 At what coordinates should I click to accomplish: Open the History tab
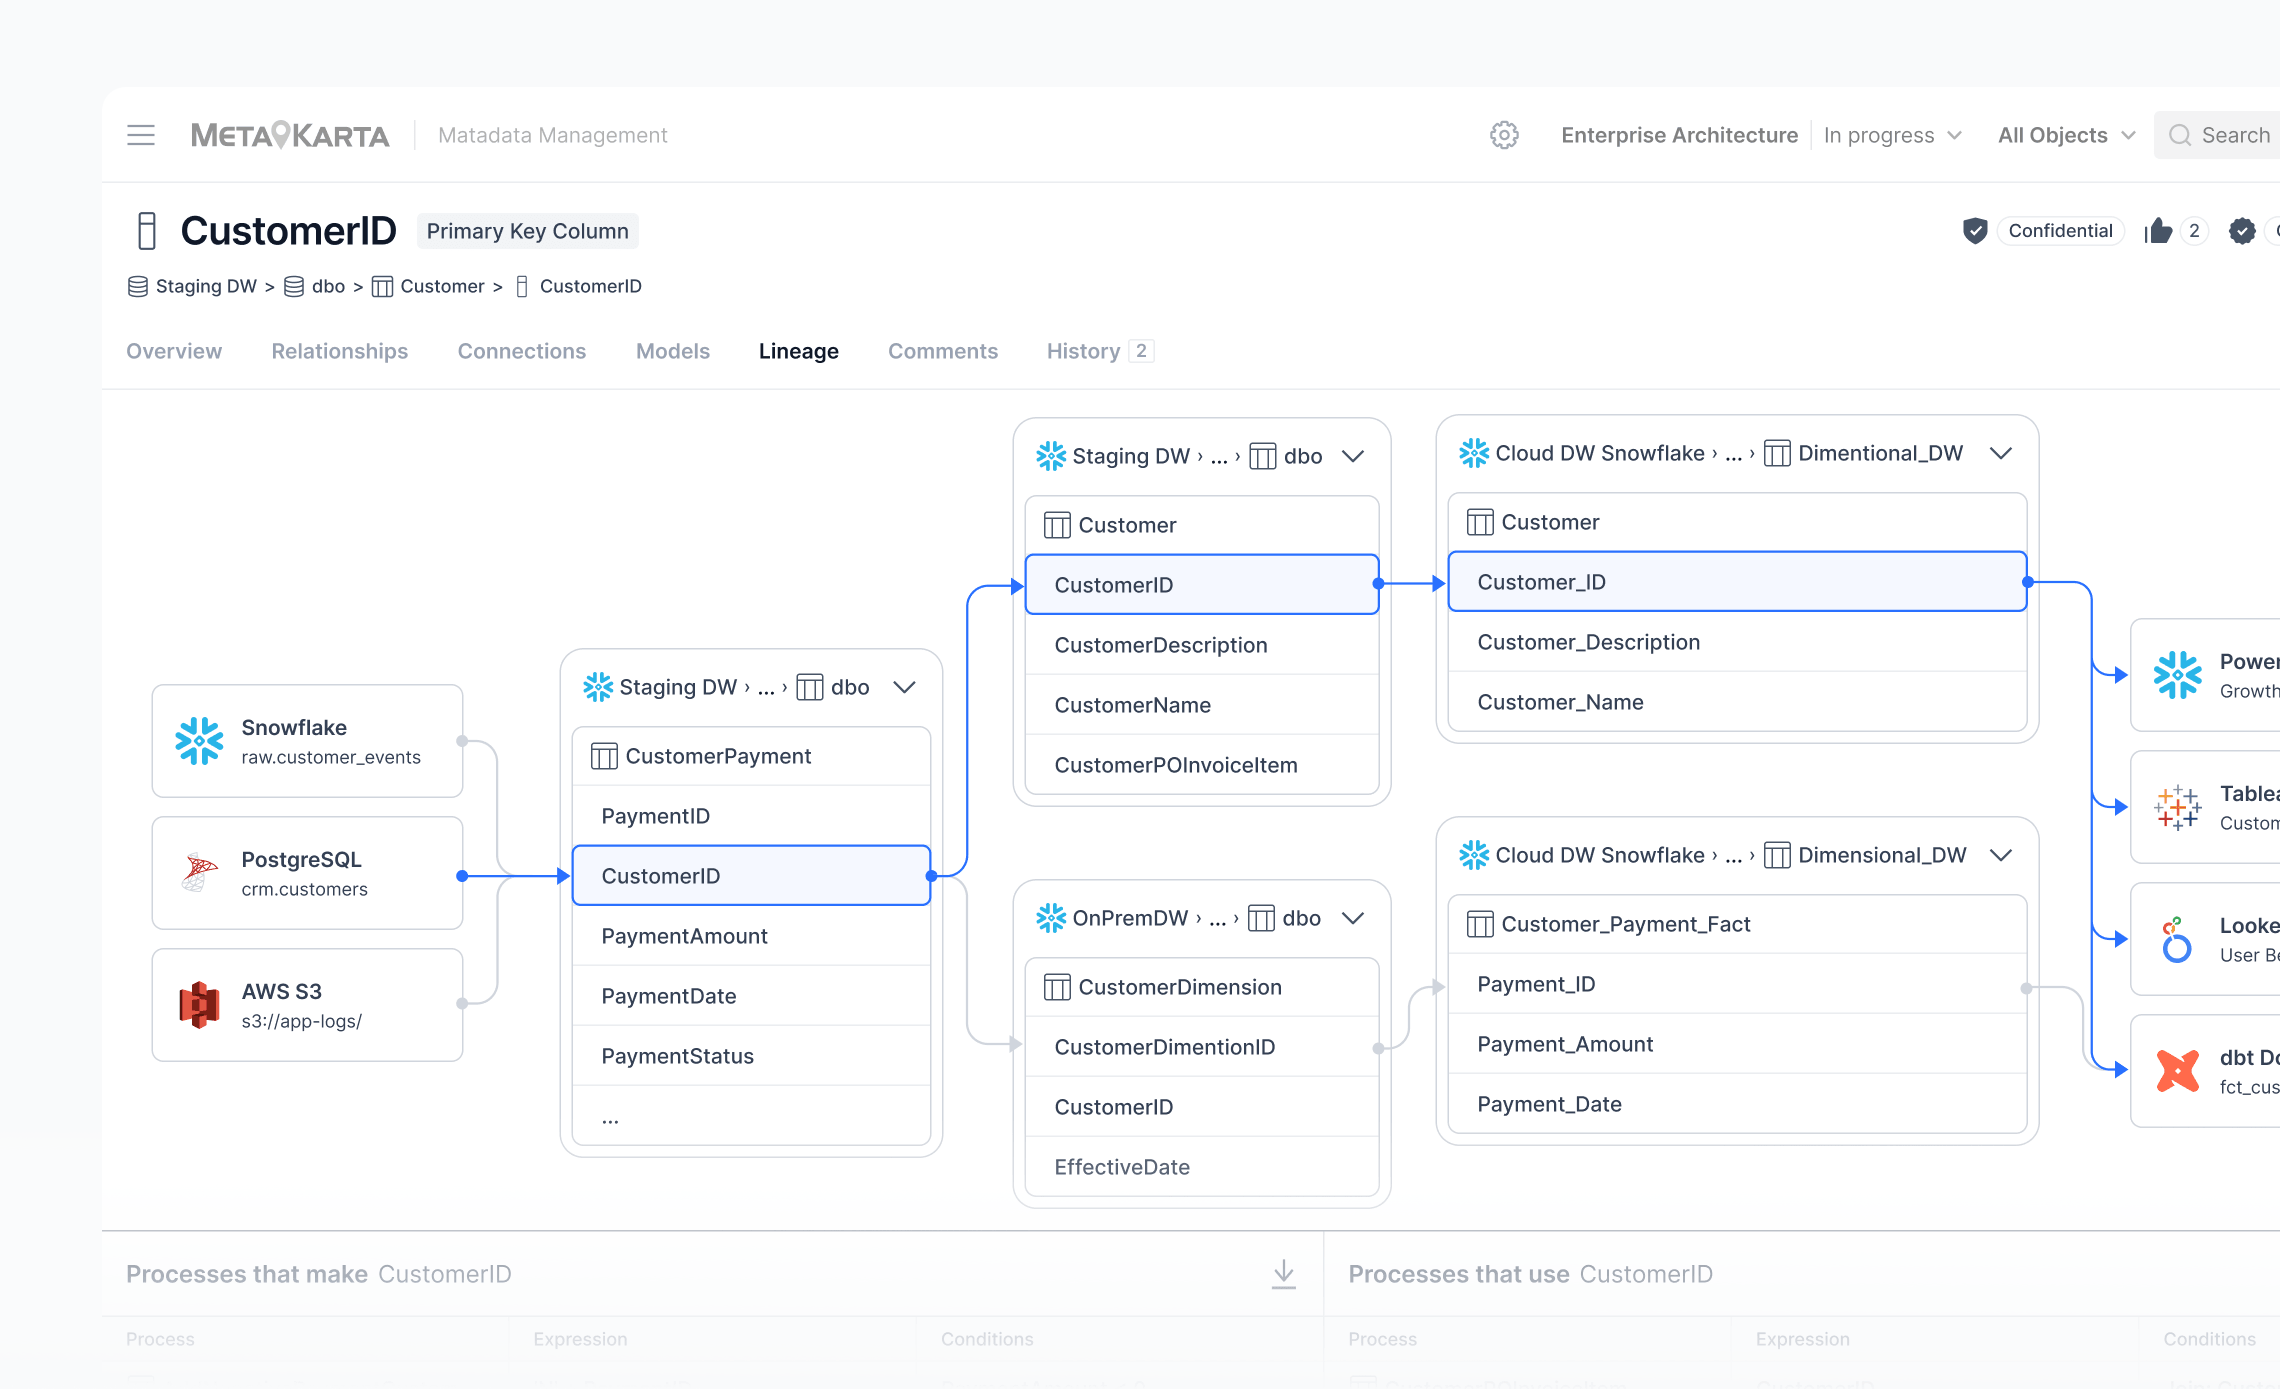click(x=1100, y=351)
